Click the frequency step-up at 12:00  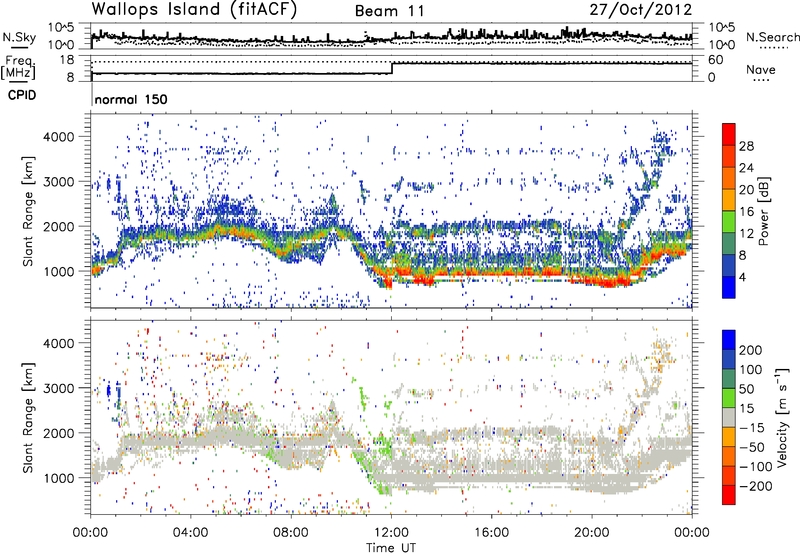(x=392, y=68)
